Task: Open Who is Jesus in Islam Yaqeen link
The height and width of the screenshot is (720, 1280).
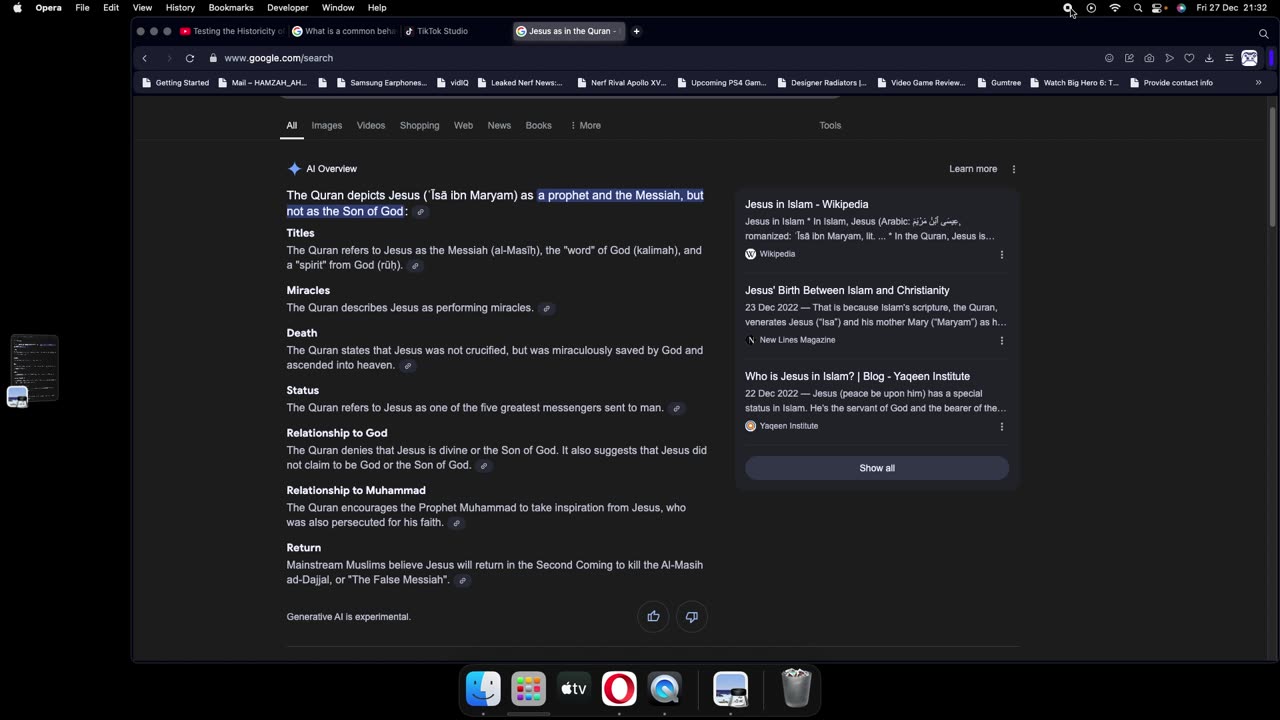Action: [857, 376]
